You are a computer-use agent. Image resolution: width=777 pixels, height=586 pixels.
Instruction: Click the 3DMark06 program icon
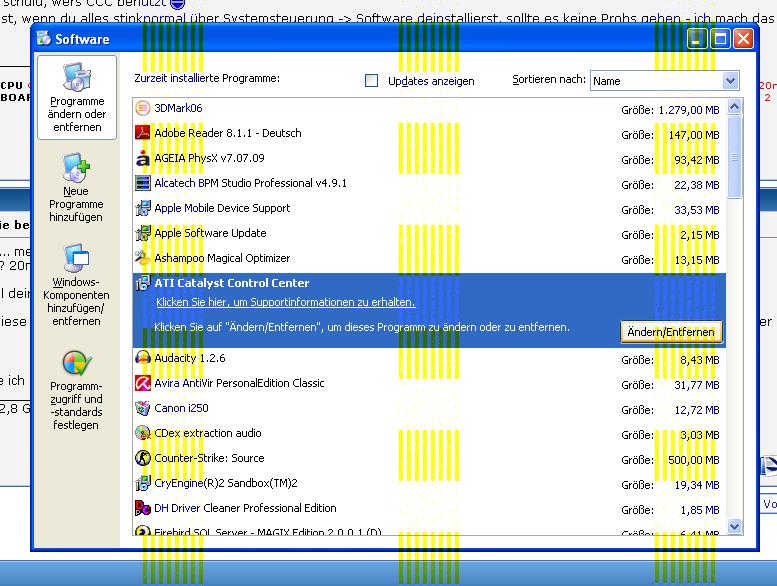click(143, 108)
